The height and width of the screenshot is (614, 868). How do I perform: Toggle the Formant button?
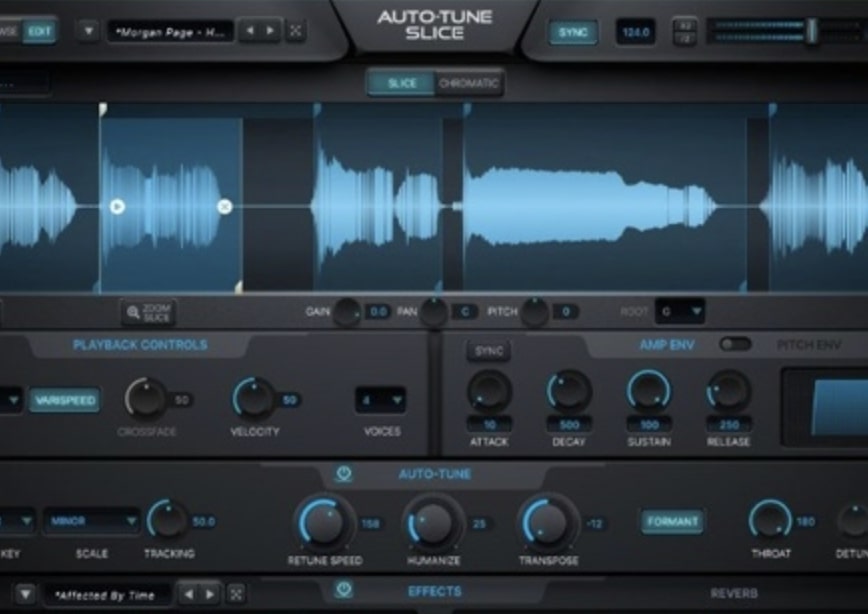tap(672, 522)
